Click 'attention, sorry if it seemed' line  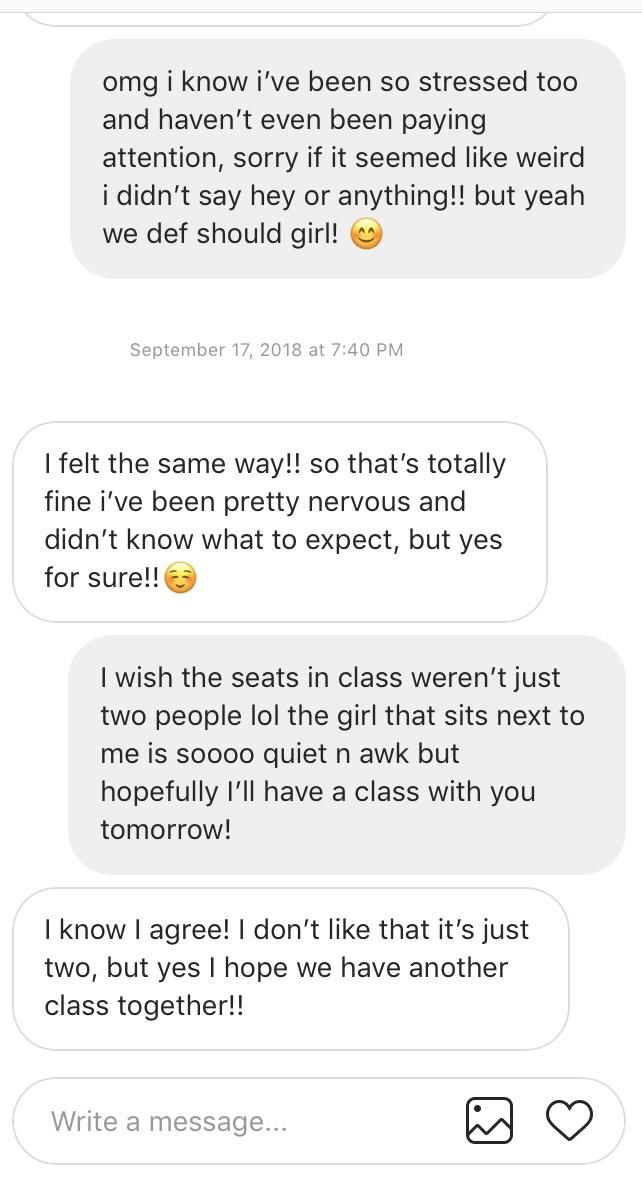(x=343, y=157)
